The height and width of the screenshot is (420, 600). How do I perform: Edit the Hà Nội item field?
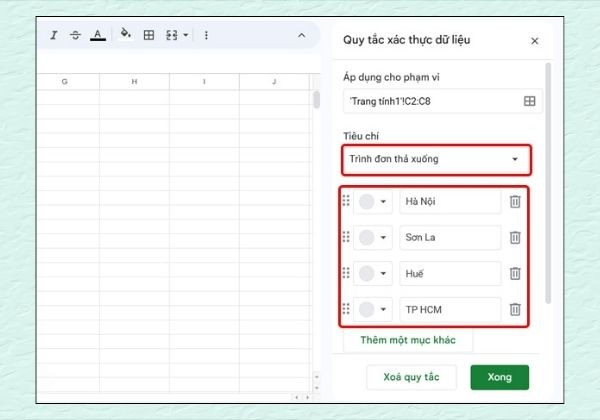(x=450, y=202)
